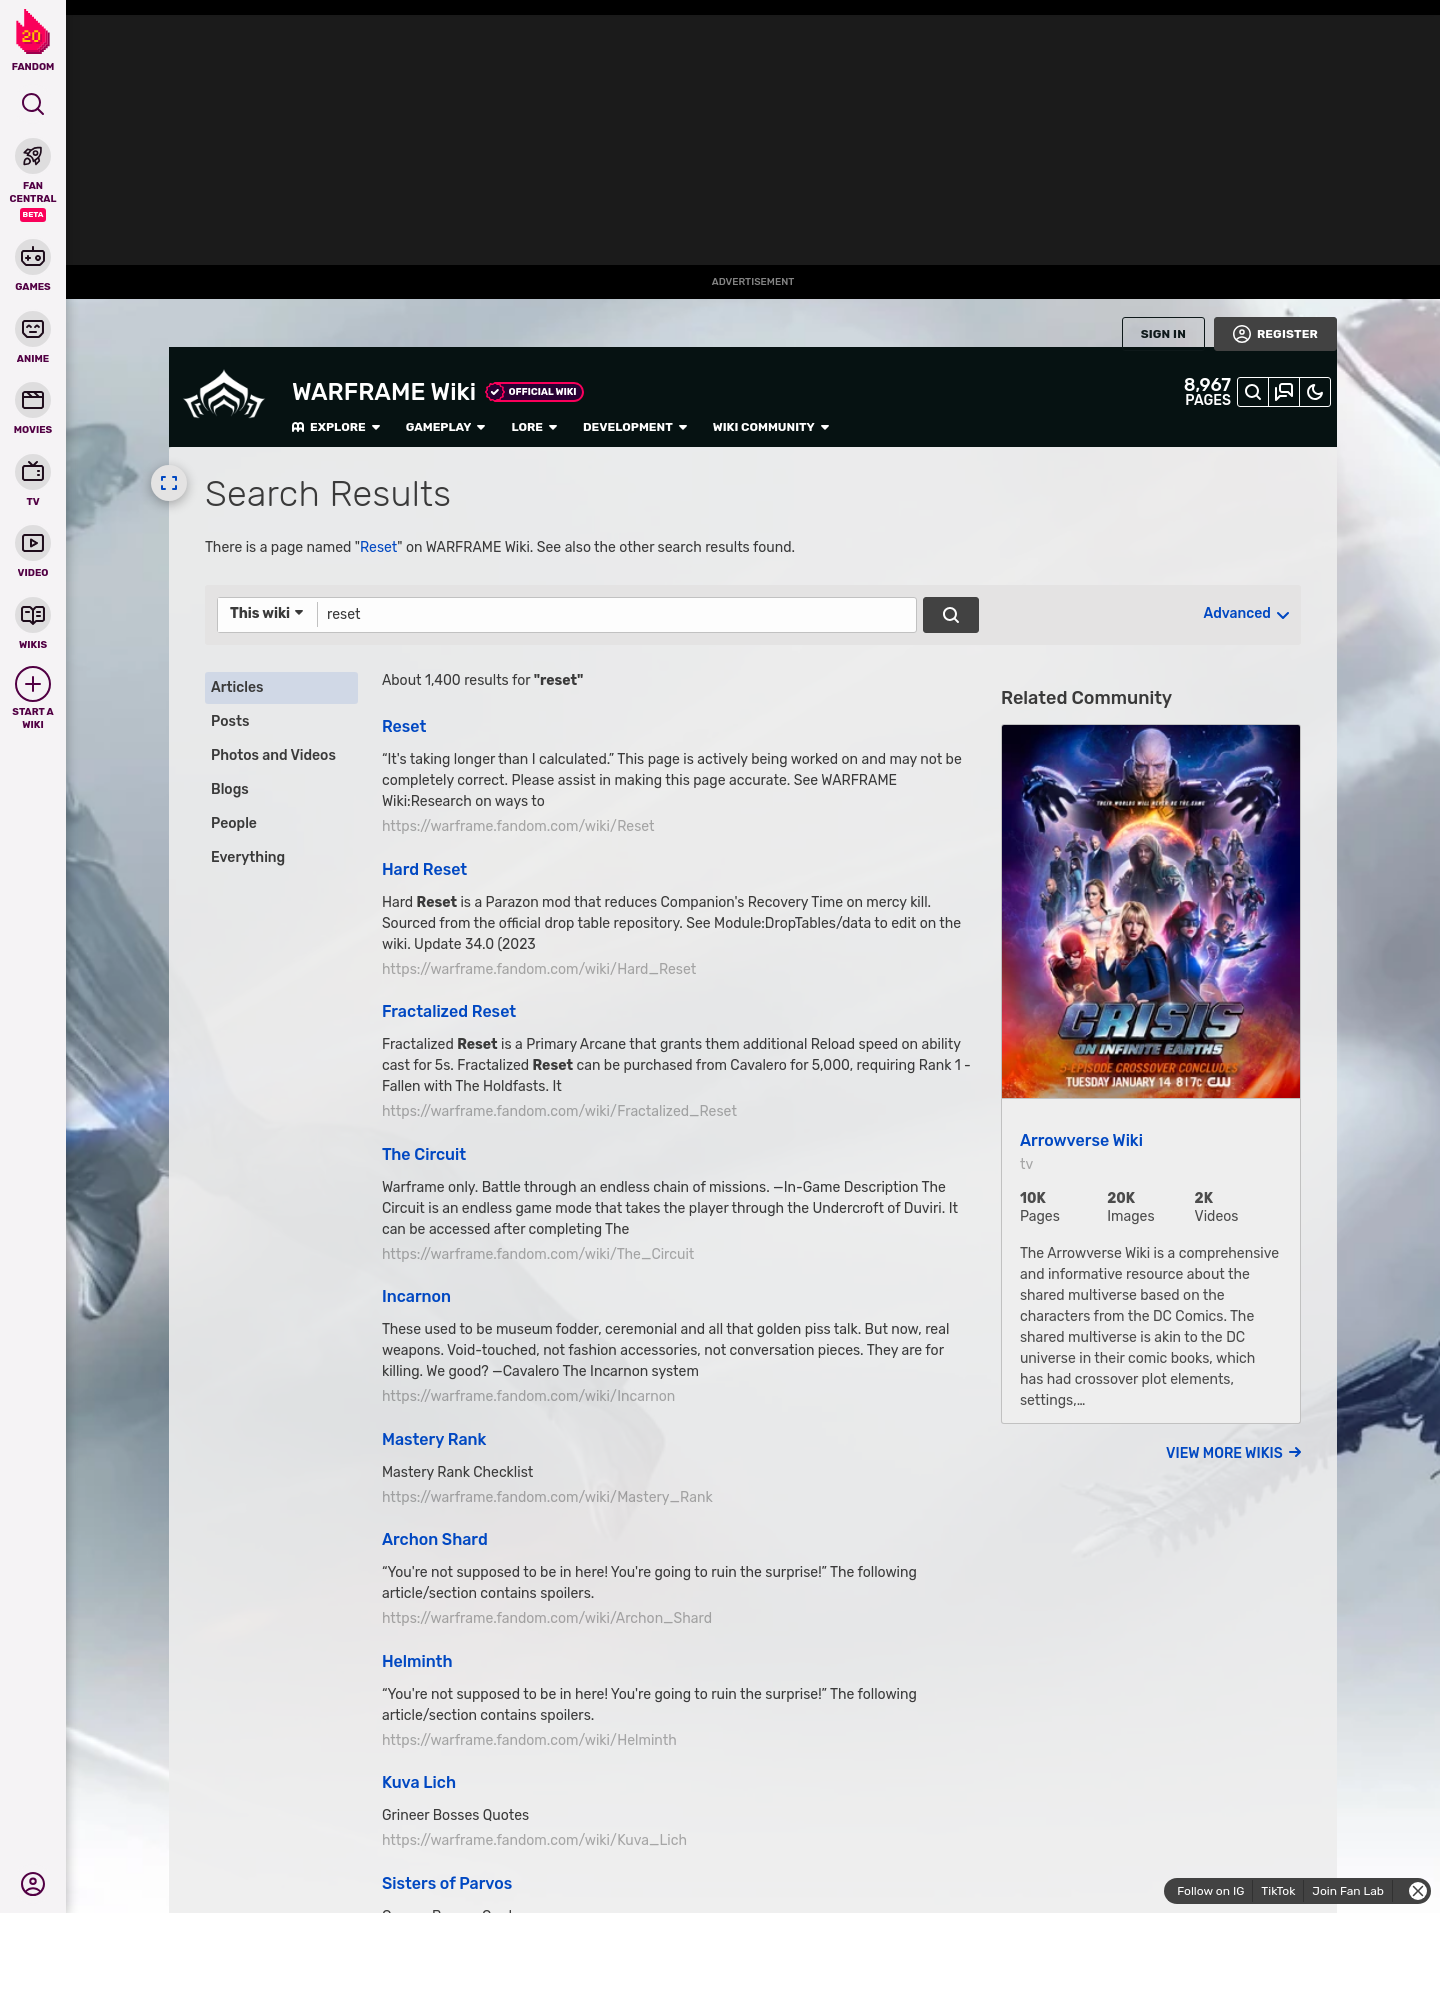
Task: Open Fan Central rocket icon
Action: [33, 156]
